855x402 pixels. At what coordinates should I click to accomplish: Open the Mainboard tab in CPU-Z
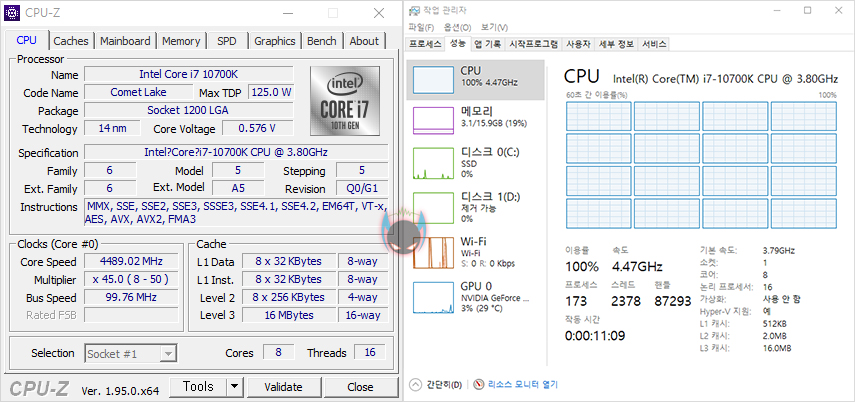tap(125, 41)
